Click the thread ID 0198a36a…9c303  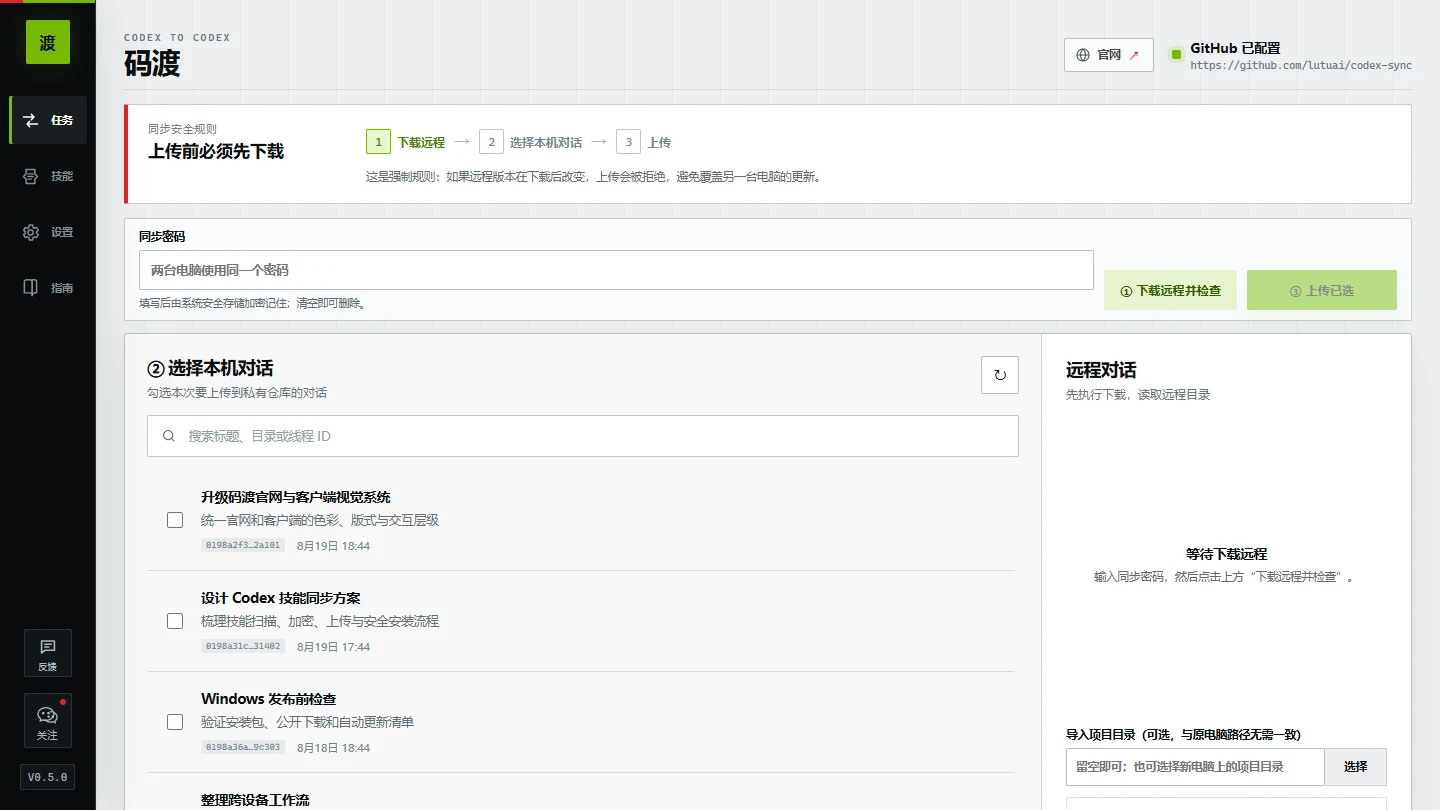click(x=243, y=747)
